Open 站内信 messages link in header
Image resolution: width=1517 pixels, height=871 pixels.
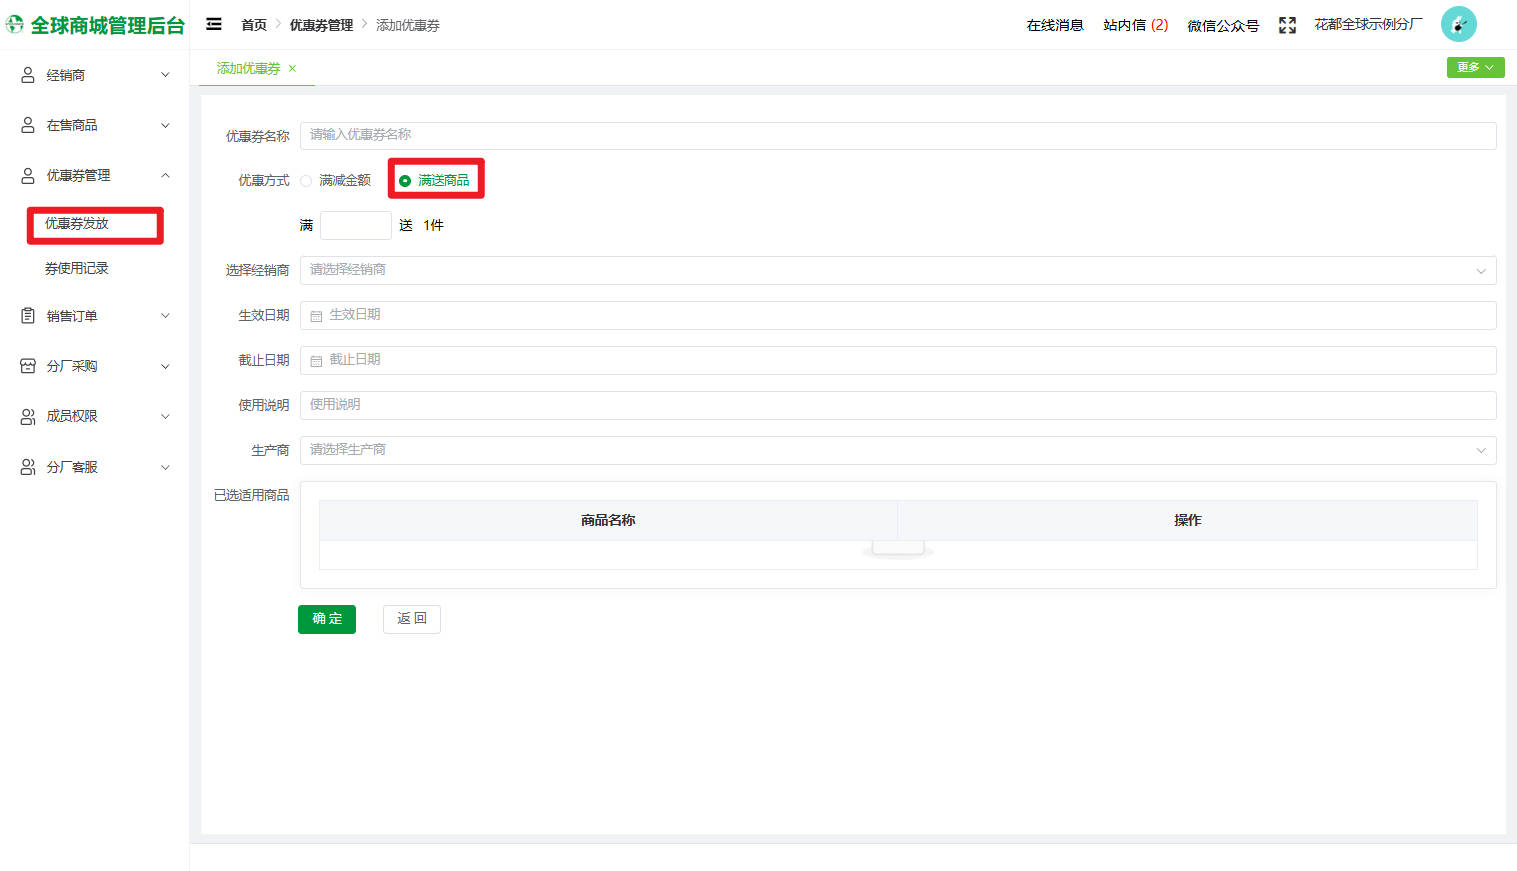click(1135, 25)
